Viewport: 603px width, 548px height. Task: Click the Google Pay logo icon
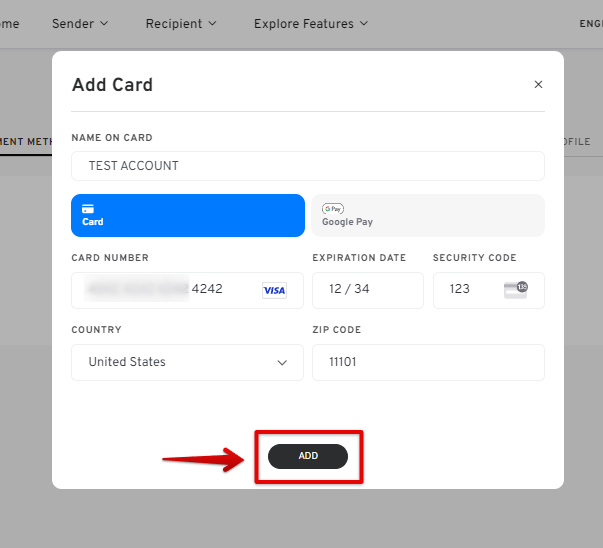(333, 209)
